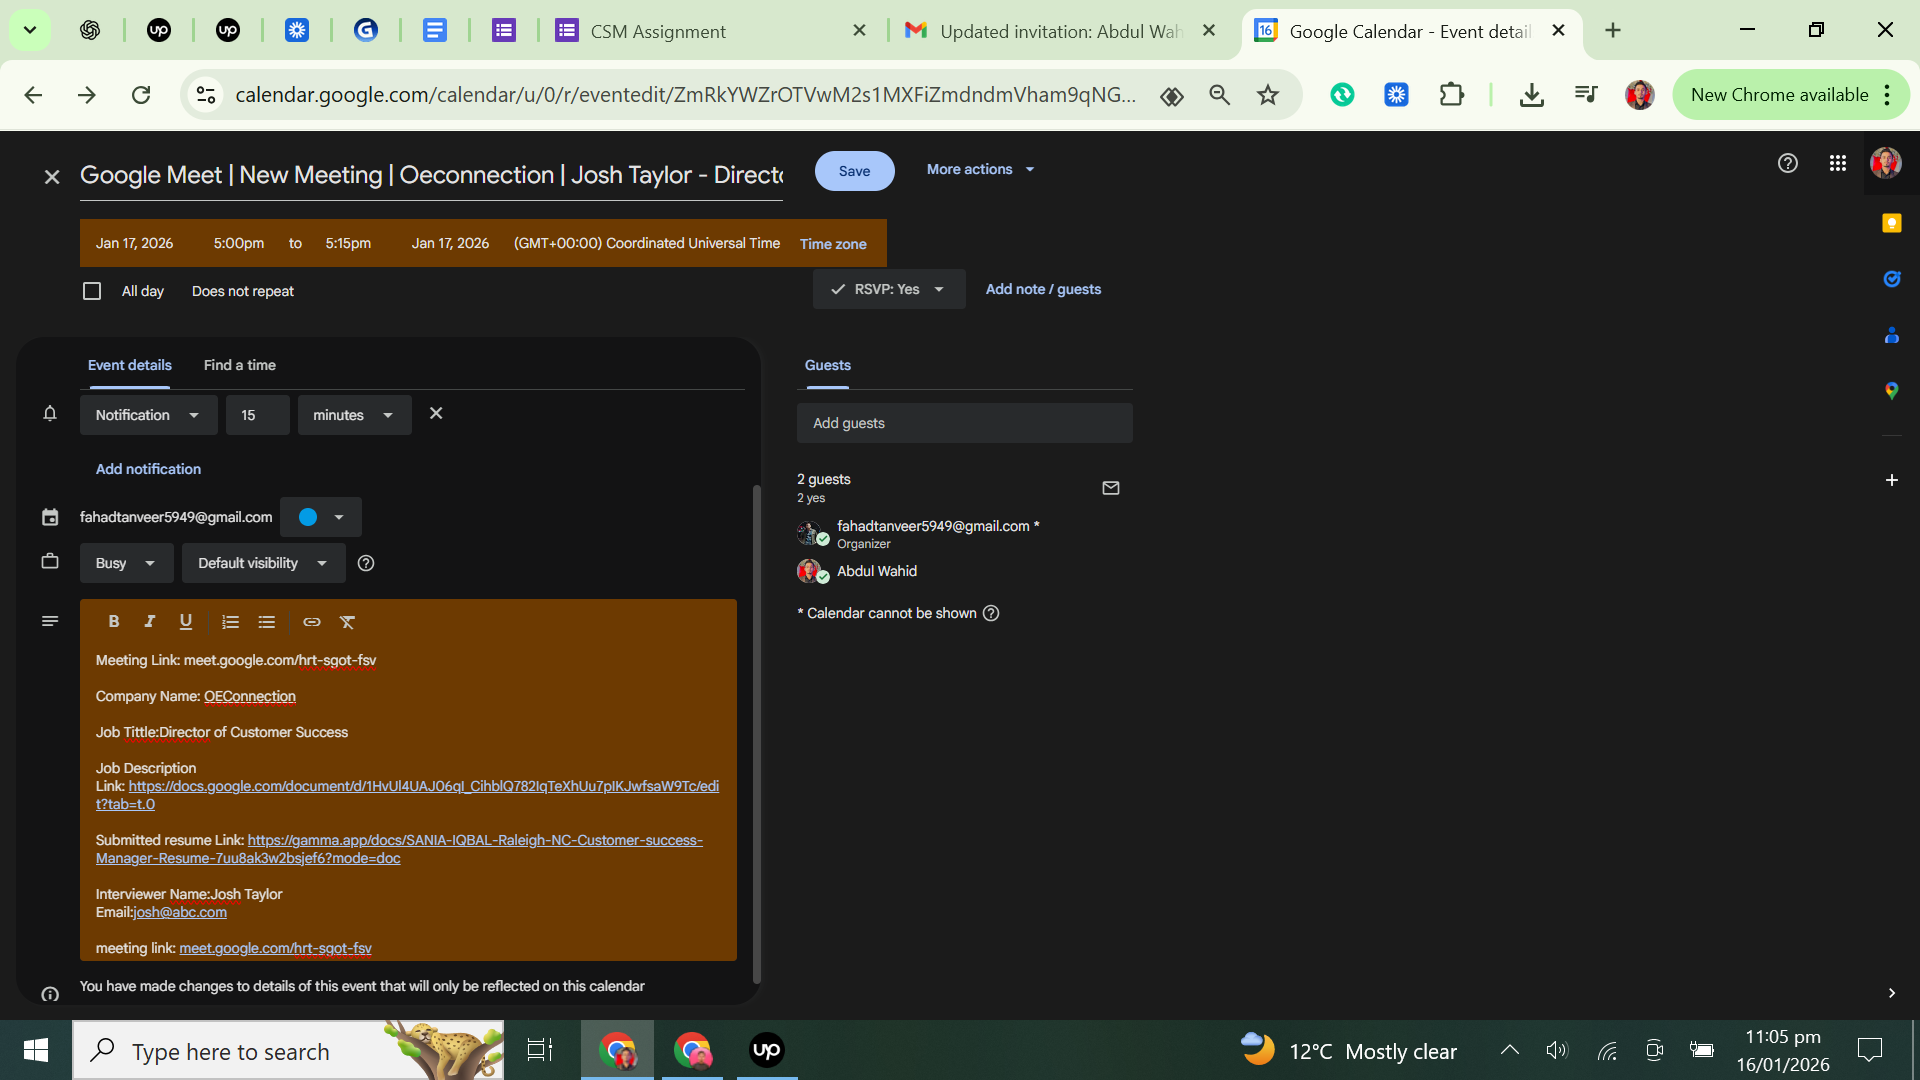1920x1080 pixels.
Task: Open the More actions menu
Action: [980, 169]
